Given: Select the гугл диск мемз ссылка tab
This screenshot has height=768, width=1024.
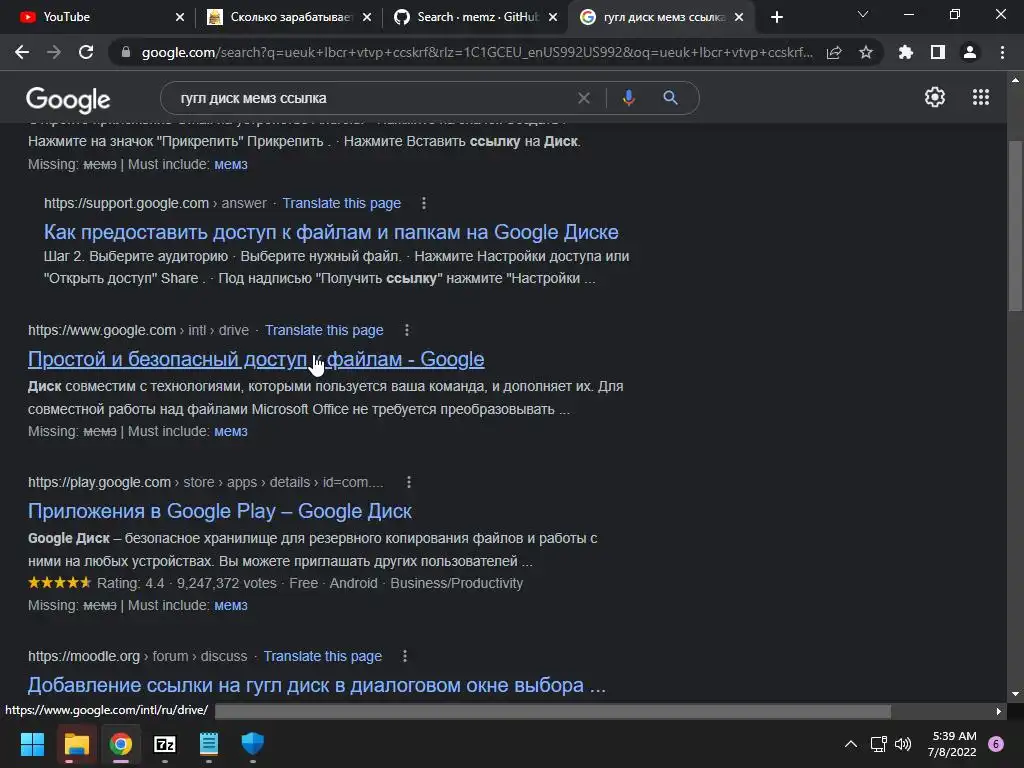Looking at the screenshot, I should (660, 17).
